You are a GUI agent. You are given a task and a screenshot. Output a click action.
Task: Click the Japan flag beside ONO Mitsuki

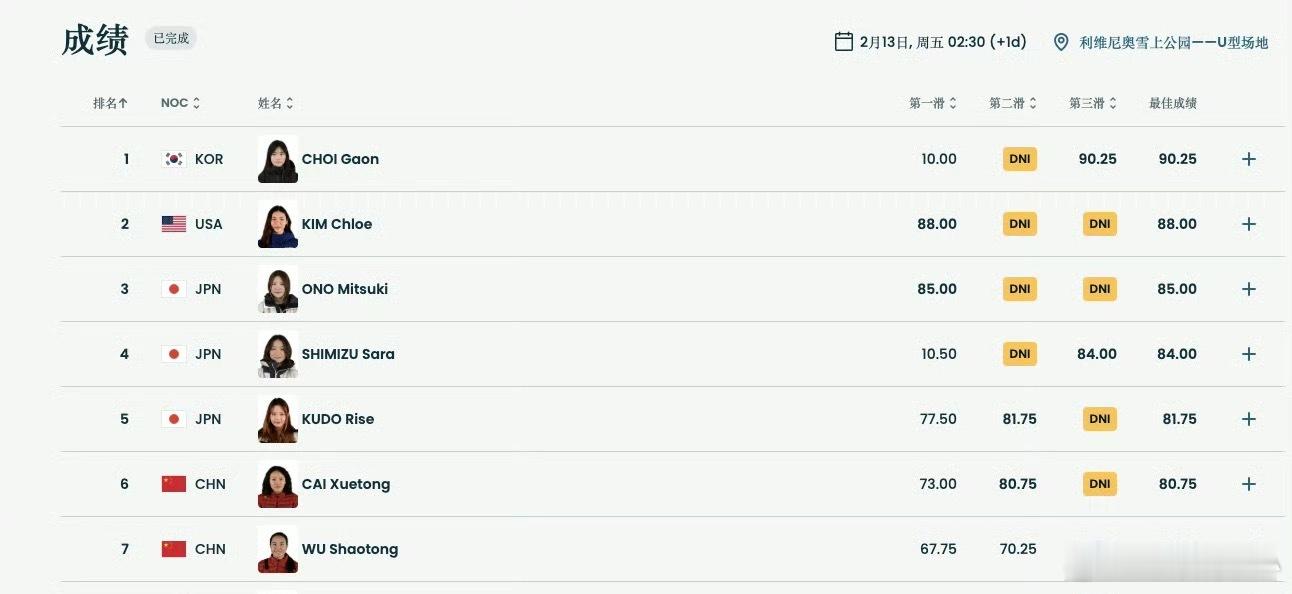click(174, 289)
